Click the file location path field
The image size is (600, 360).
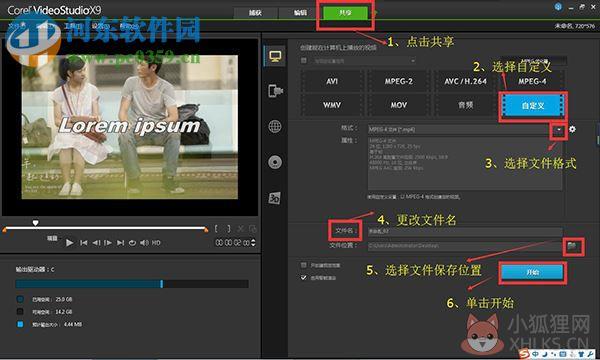(x=465, y=246)
